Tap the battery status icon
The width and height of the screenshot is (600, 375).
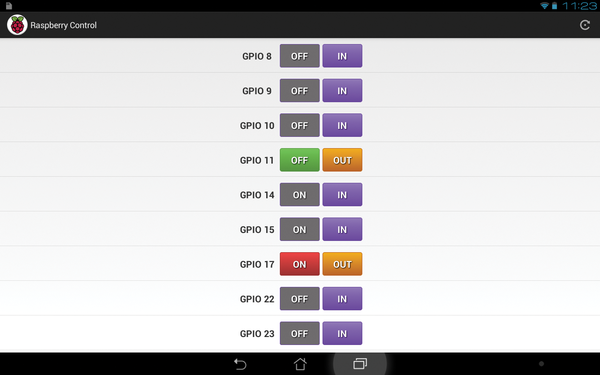554,6
